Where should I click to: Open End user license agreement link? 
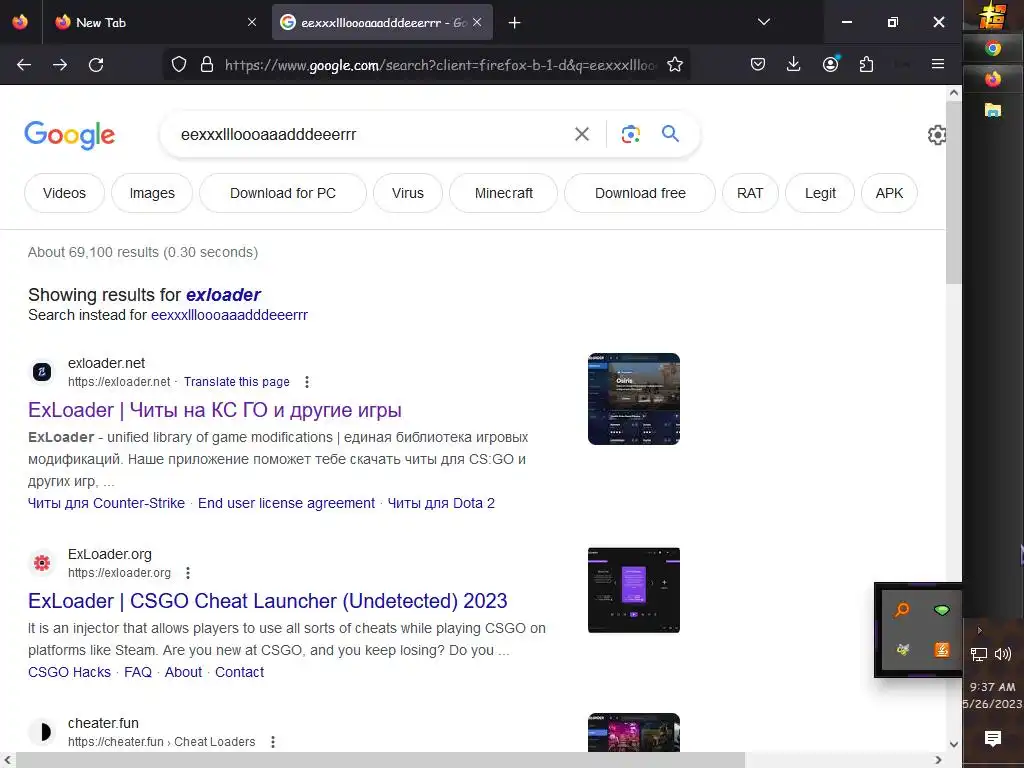pos(286,504)
